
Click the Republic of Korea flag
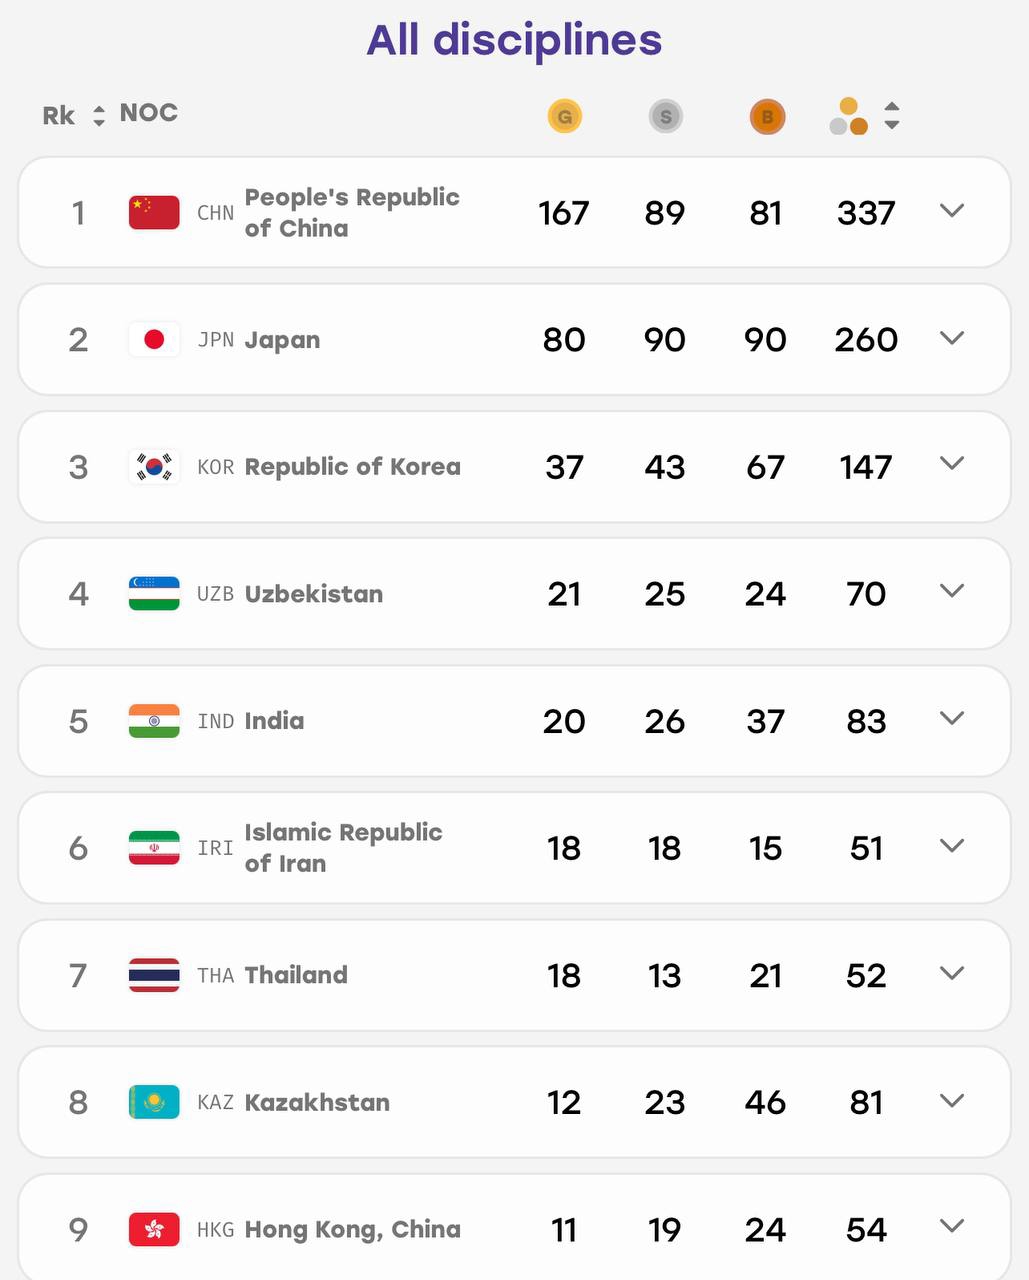pos(154,466)
